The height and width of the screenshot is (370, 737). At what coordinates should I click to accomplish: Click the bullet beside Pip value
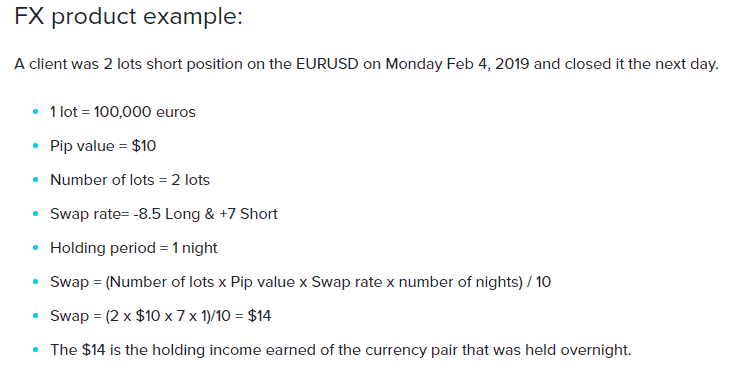click(x=35, y=146)
